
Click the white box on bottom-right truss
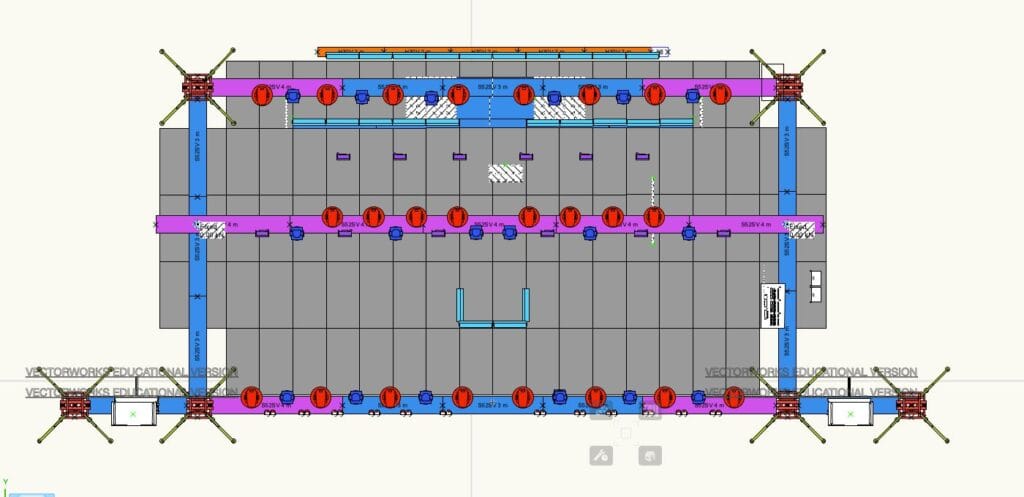click(849, 411)
